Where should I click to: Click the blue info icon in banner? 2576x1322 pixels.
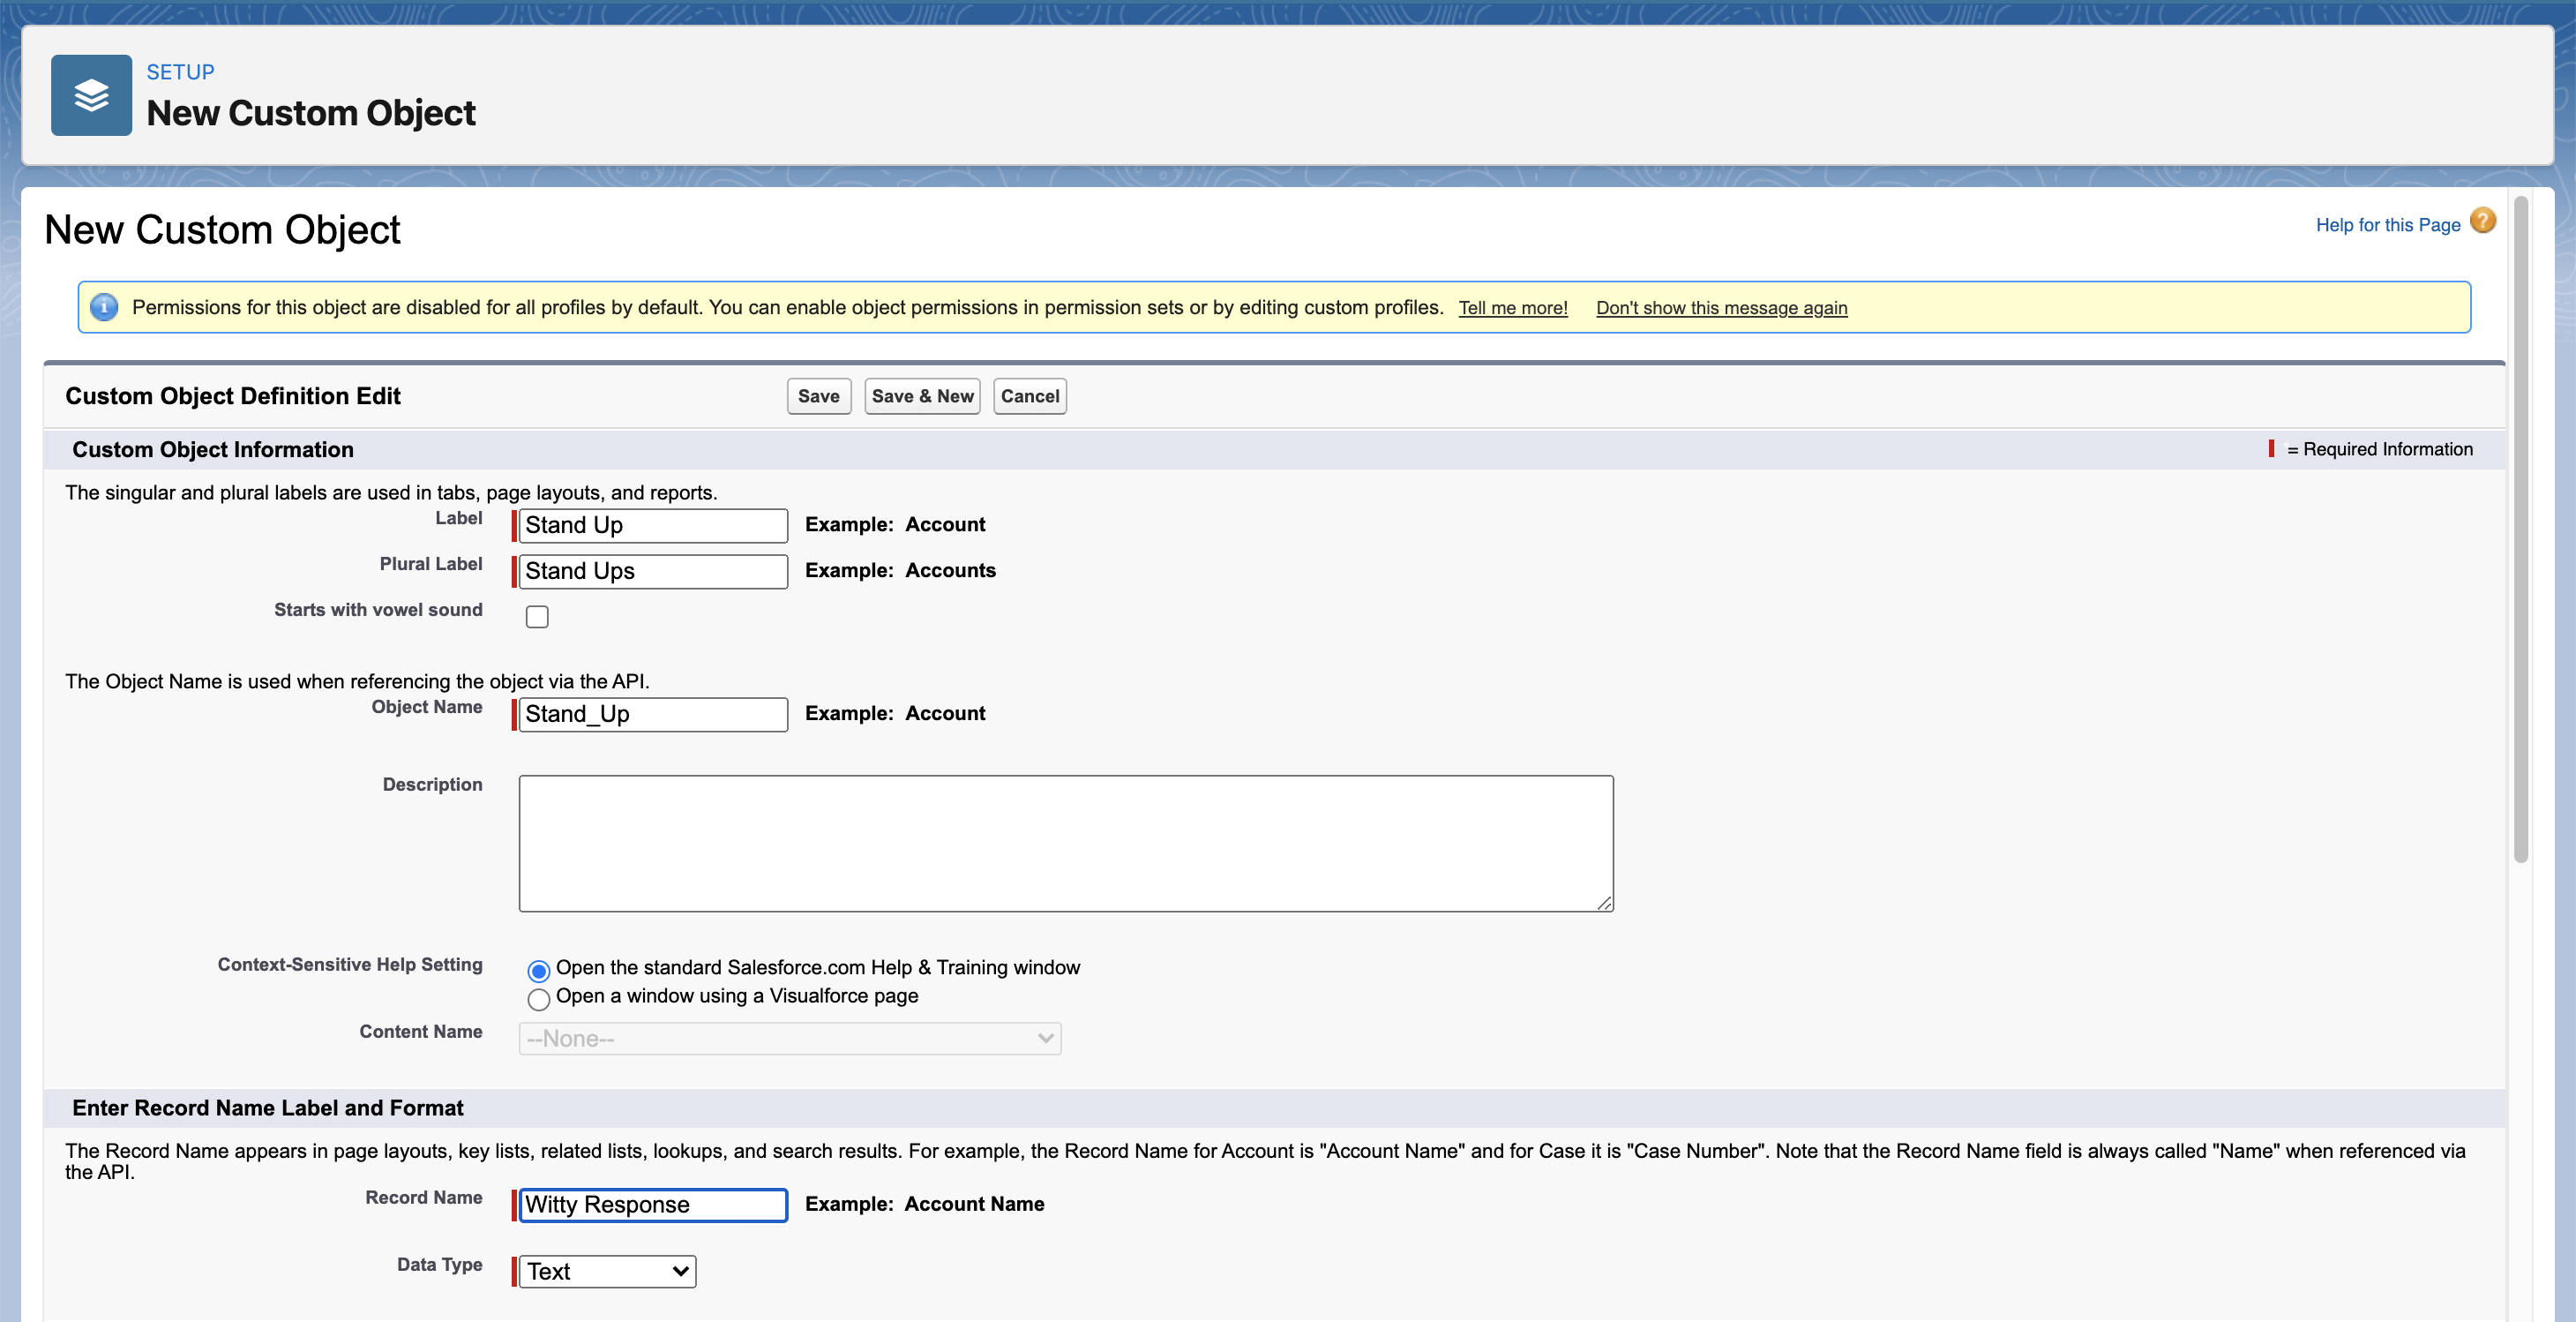point(104,307)
